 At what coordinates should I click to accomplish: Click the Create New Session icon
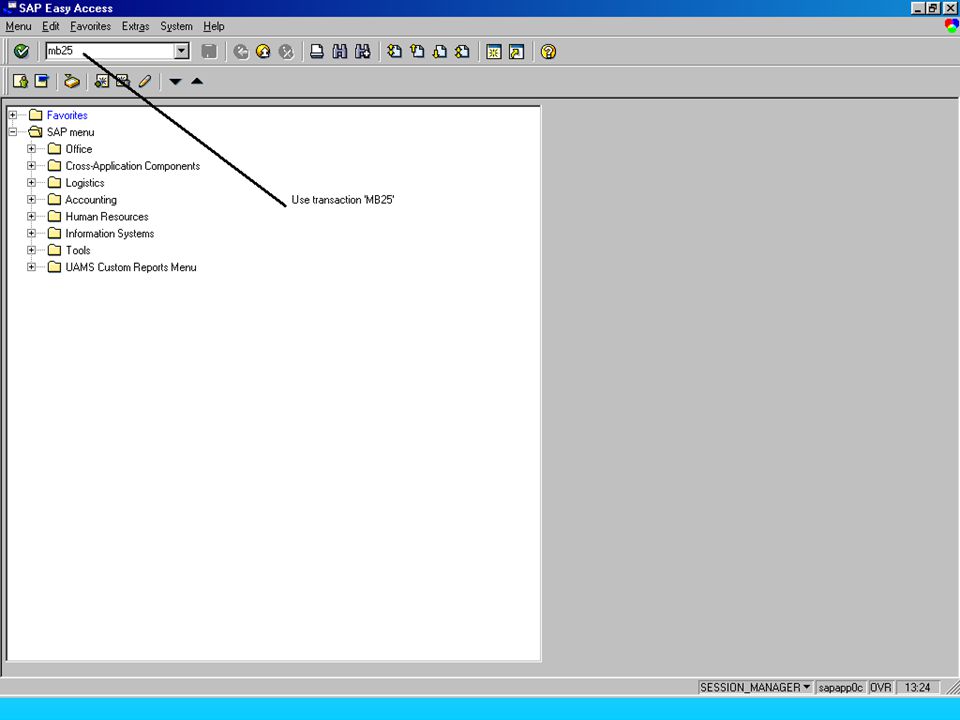(493, 51)
